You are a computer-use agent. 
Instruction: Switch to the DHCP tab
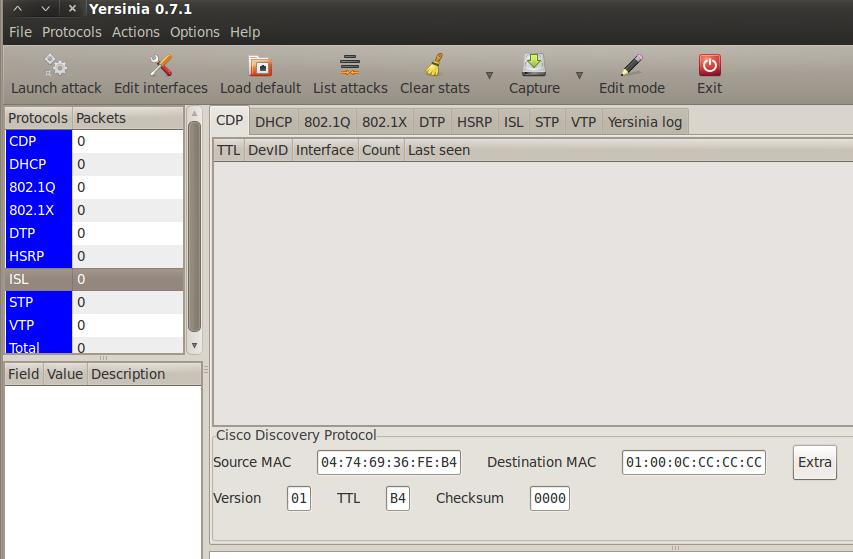click(x=274, y=122)
